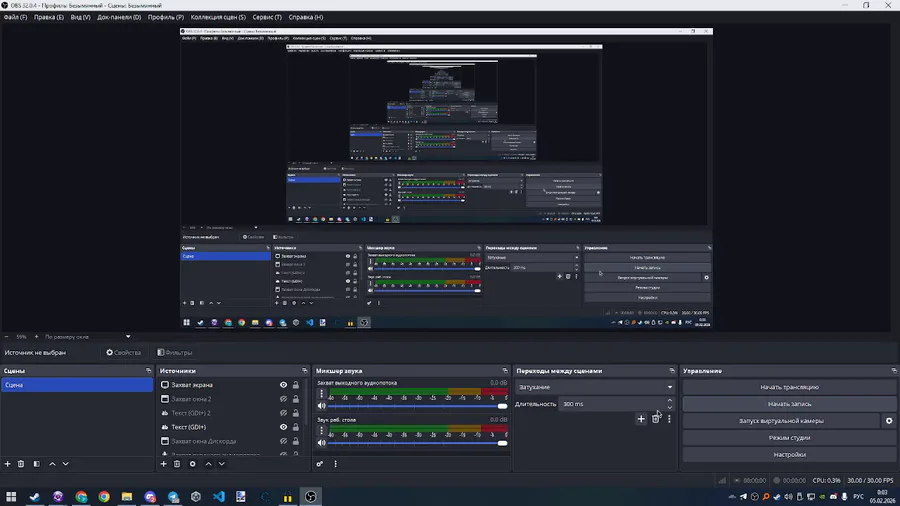Select the Сцена item in scenes list

tap(77, 385)
